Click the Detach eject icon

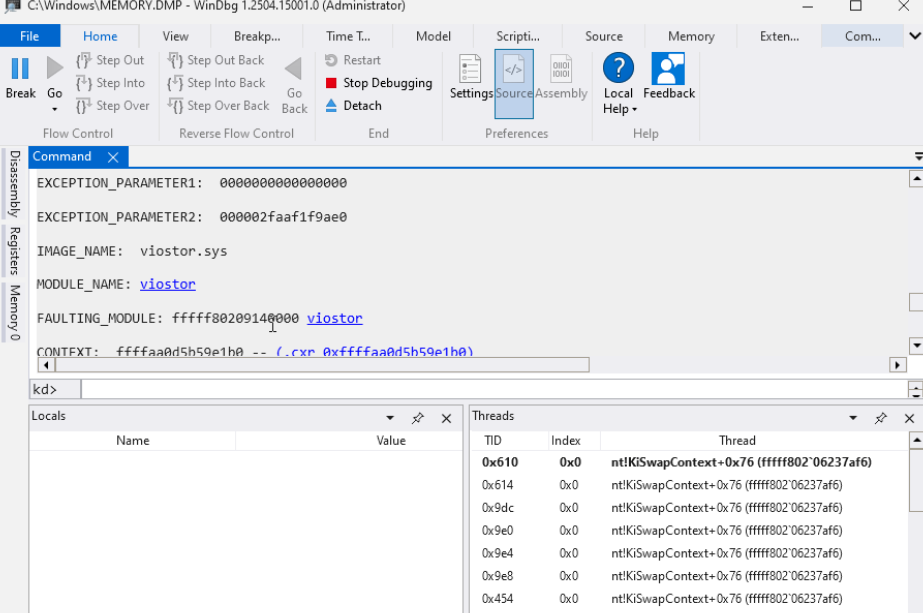click(331, 106)
